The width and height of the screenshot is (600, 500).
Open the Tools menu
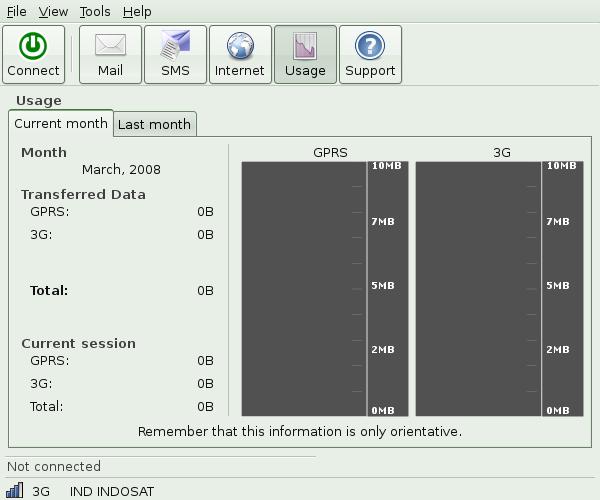pyautogui.click(x=95, y=11)
